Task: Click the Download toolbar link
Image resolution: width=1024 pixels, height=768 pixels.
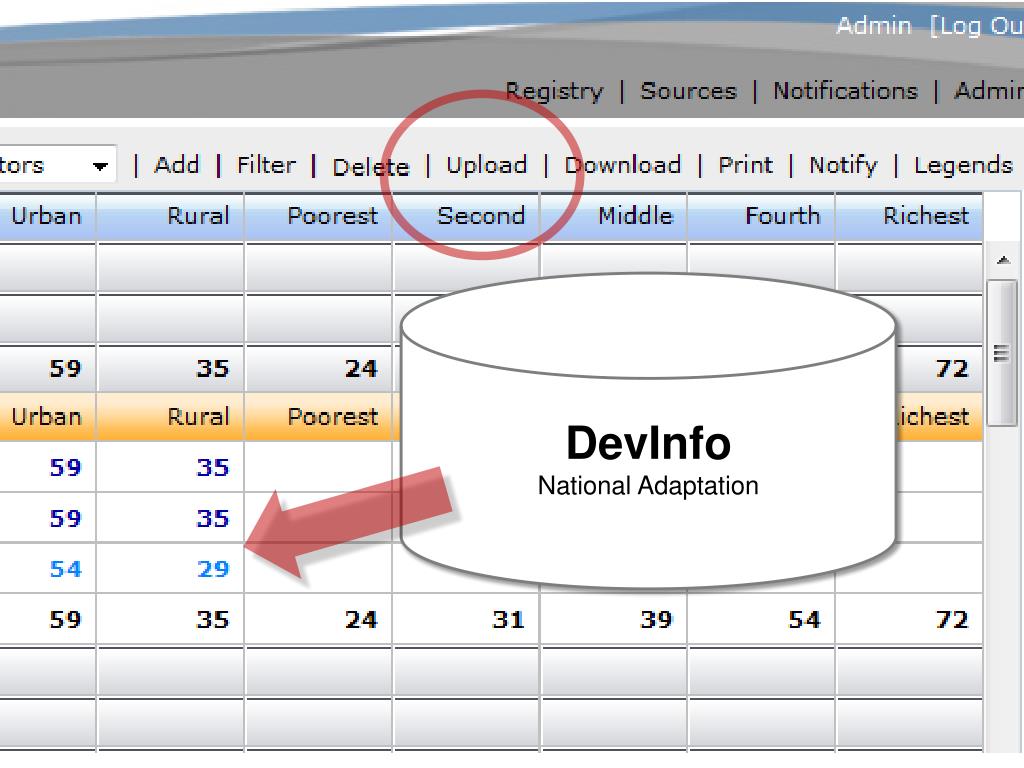Action: pos(623,165)
